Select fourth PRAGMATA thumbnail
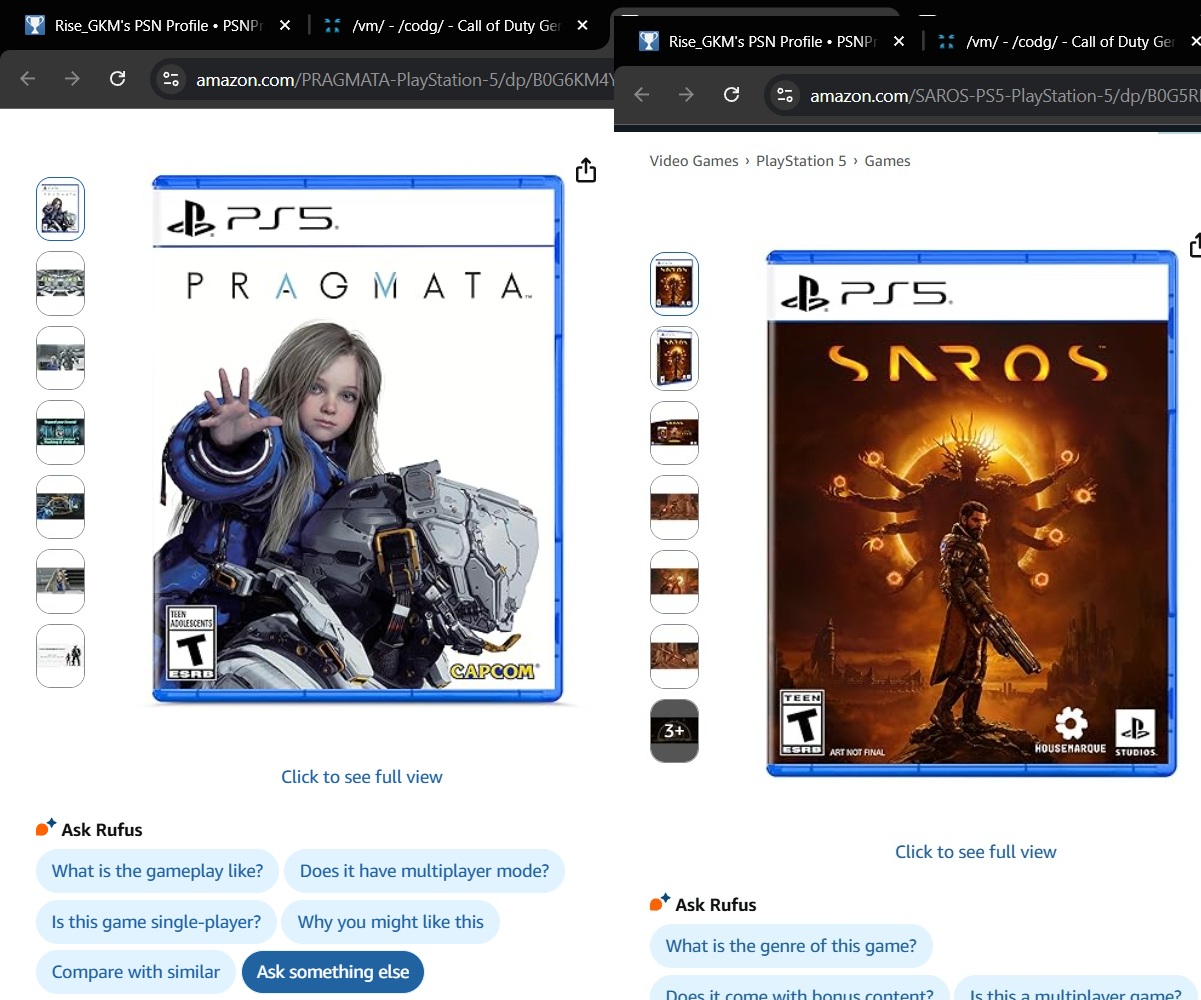This screenshot has width=1201, height=1000. tap(61, 432)
